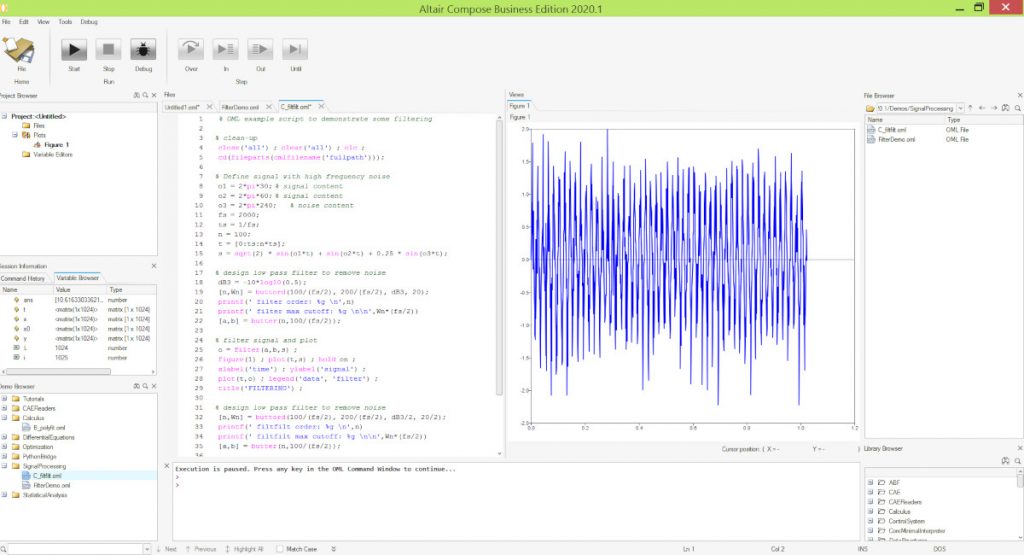This screenshot has width=1024, height=555.
Task: Collapse the SignalProcessing demo folder
Action: [5, 466]
